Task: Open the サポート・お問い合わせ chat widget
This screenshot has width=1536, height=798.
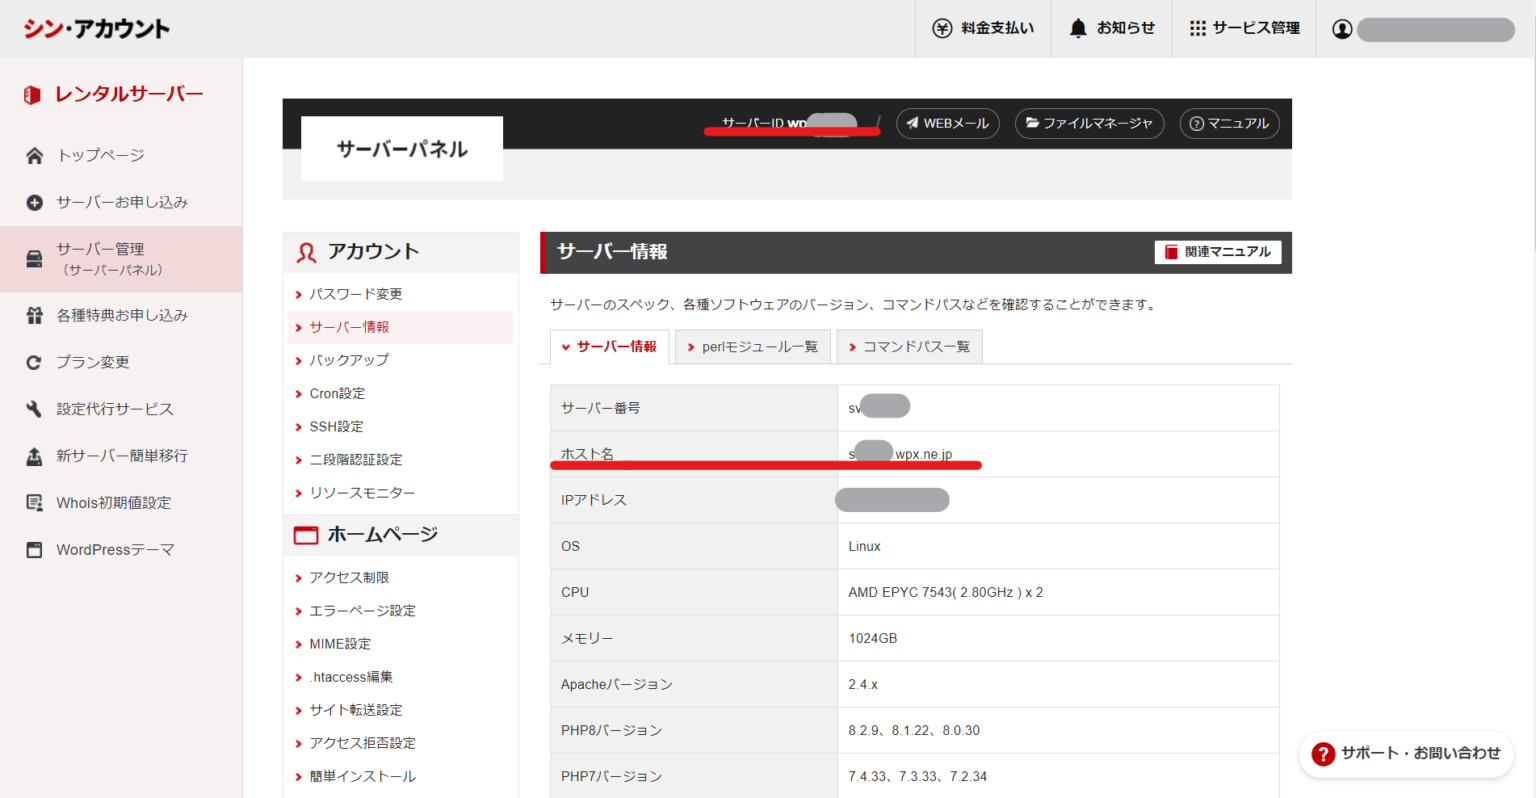Action: (1406, 754)
